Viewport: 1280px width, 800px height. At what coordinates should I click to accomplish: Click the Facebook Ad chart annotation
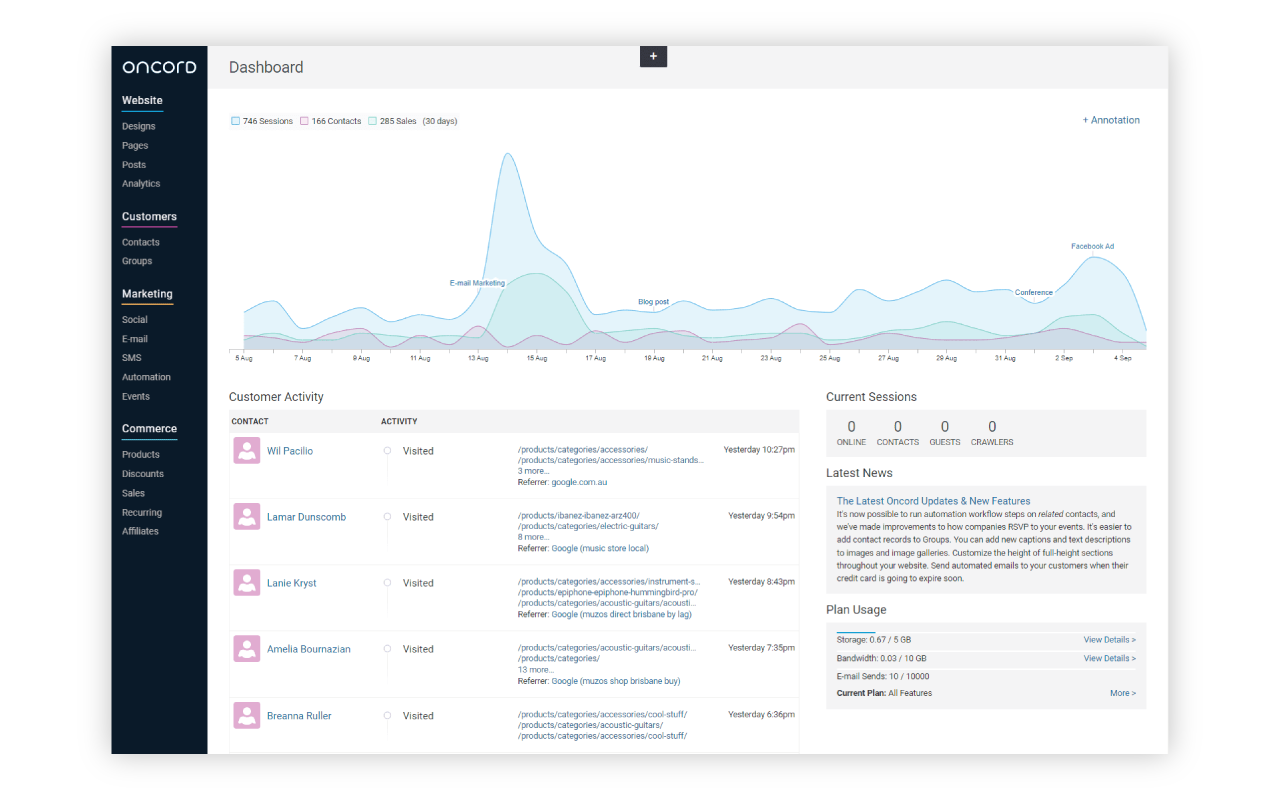pyautogui.click(x=1092, y=246)
